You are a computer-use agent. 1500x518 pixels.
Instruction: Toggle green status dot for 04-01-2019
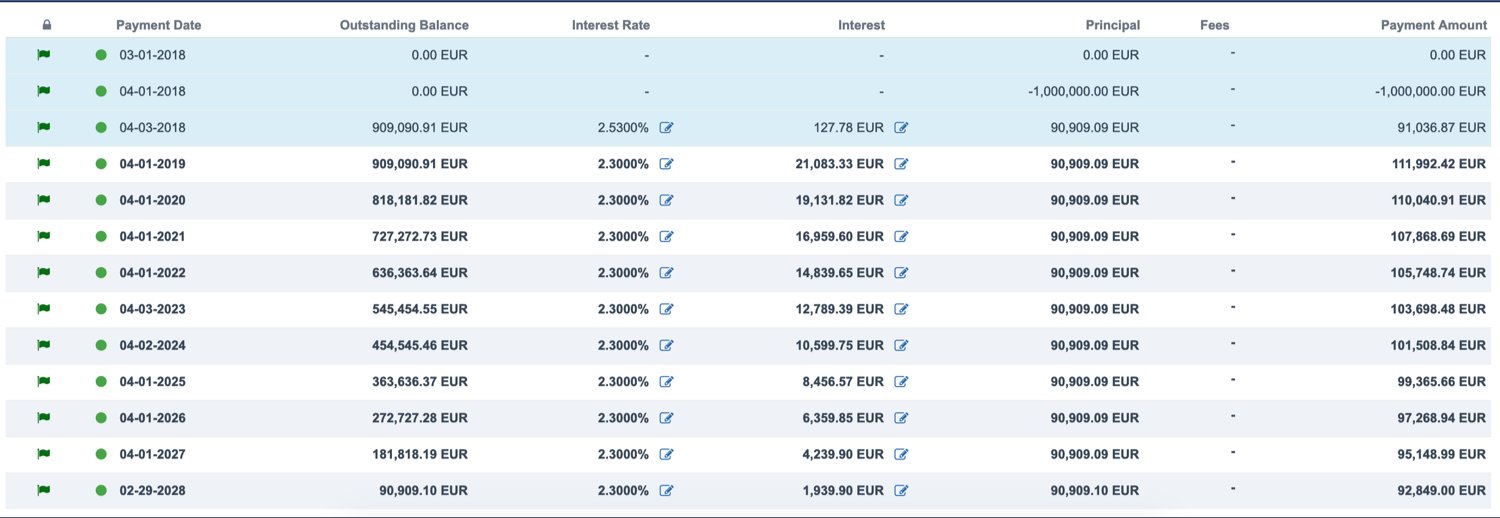coord(101,164)
